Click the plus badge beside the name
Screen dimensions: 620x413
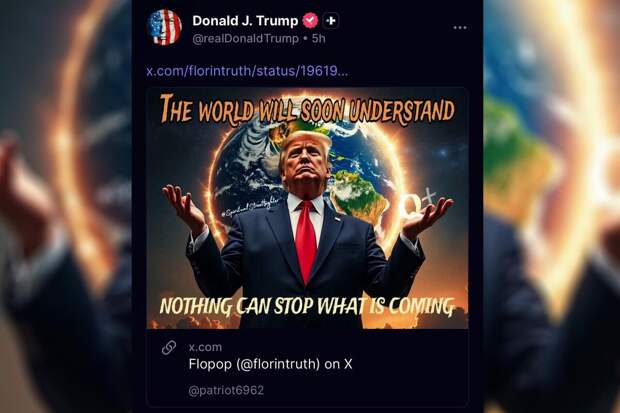pos(331,21)
